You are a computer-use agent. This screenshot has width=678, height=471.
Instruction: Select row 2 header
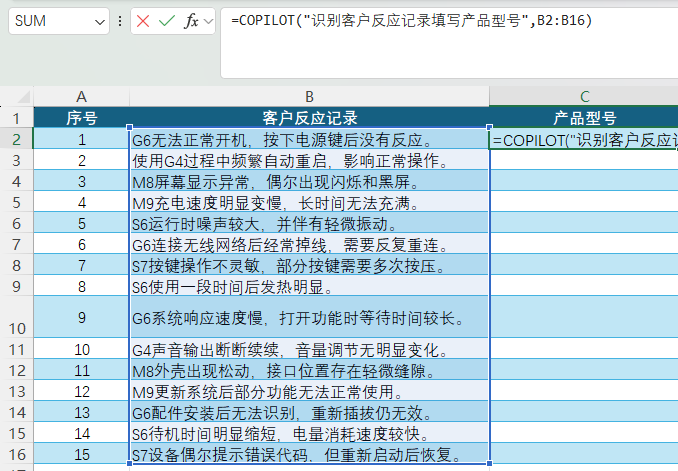click(16, 139)
